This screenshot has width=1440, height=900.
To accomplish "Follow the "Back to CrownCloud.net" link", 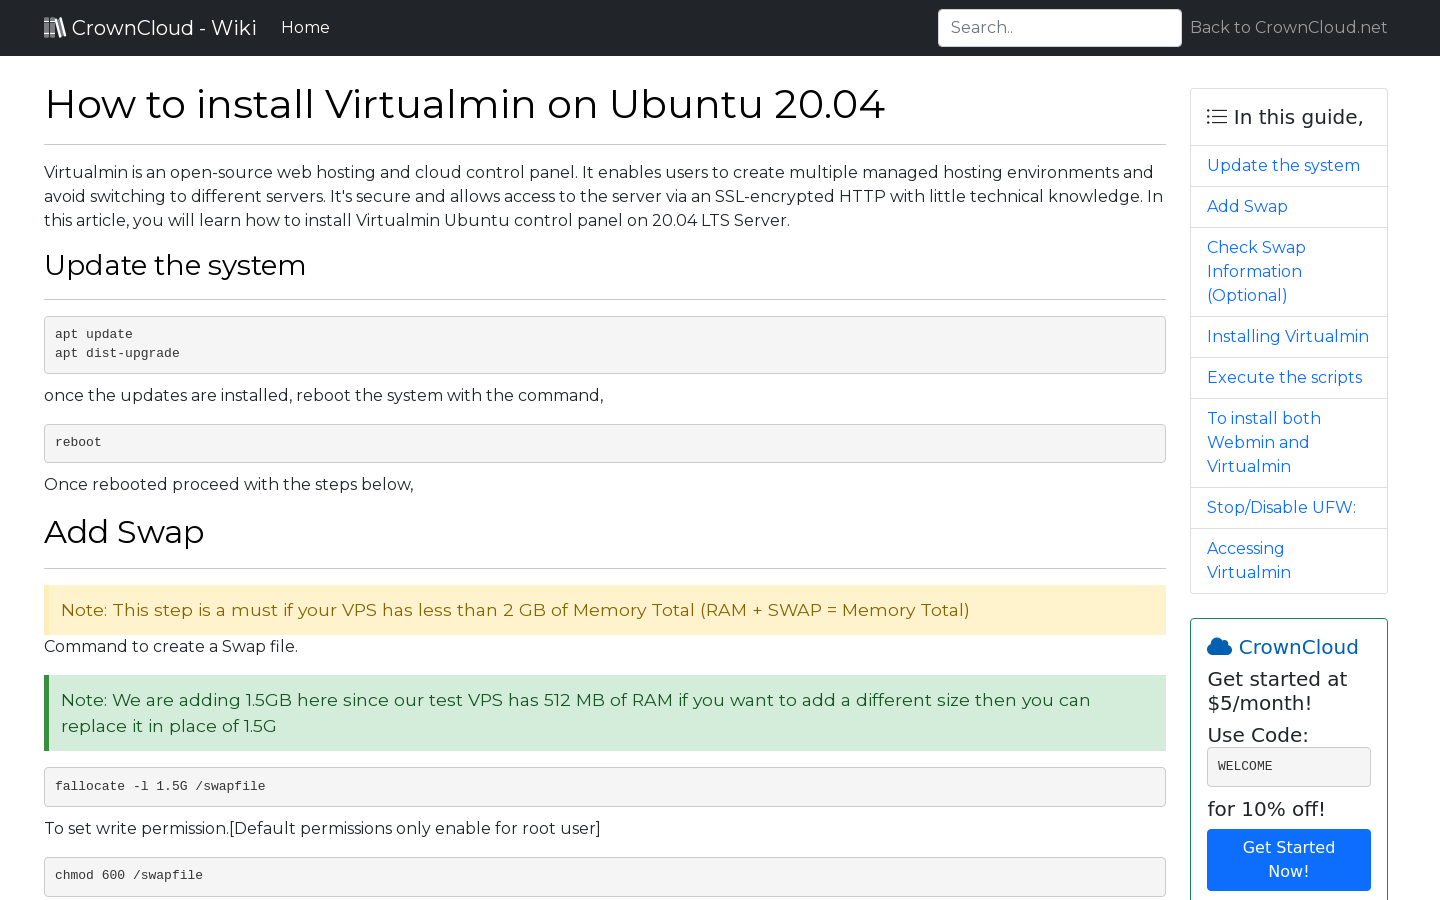I will tap(1288, 27).
